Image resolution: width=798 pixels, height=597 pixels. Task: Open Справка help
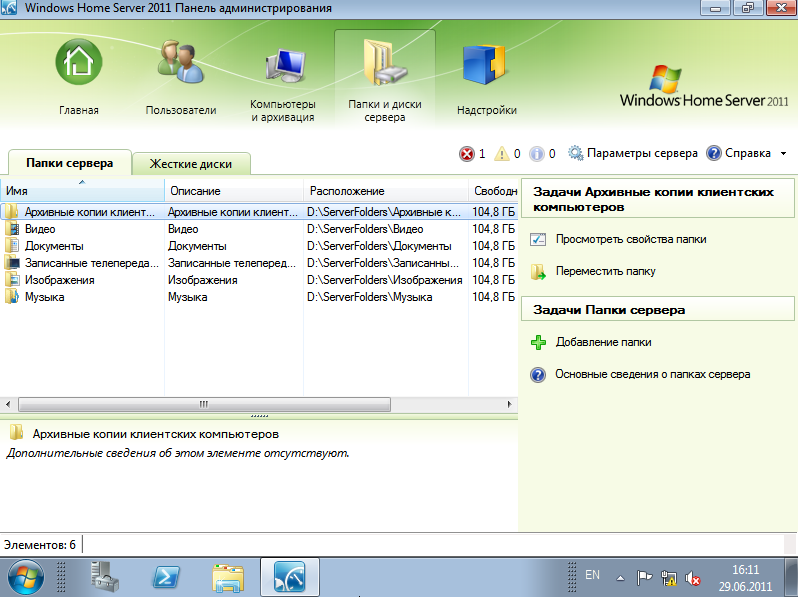click(739, 153)
